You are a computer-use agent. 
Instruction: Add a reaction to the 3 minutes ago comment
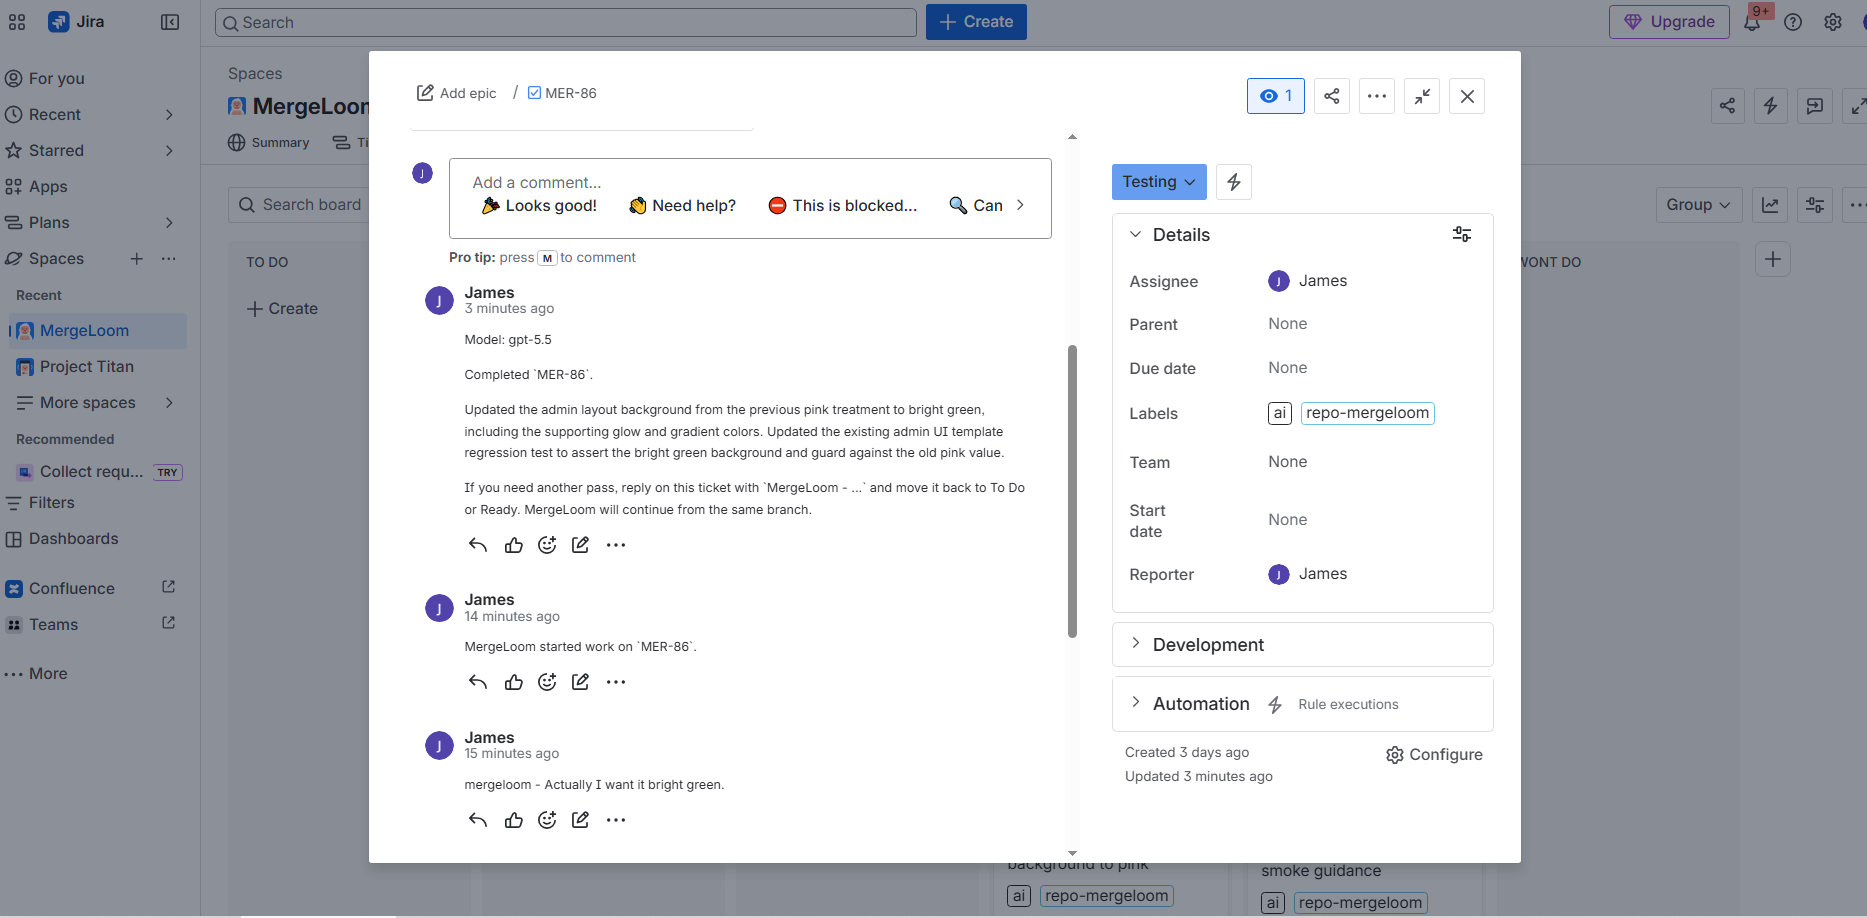547,545
